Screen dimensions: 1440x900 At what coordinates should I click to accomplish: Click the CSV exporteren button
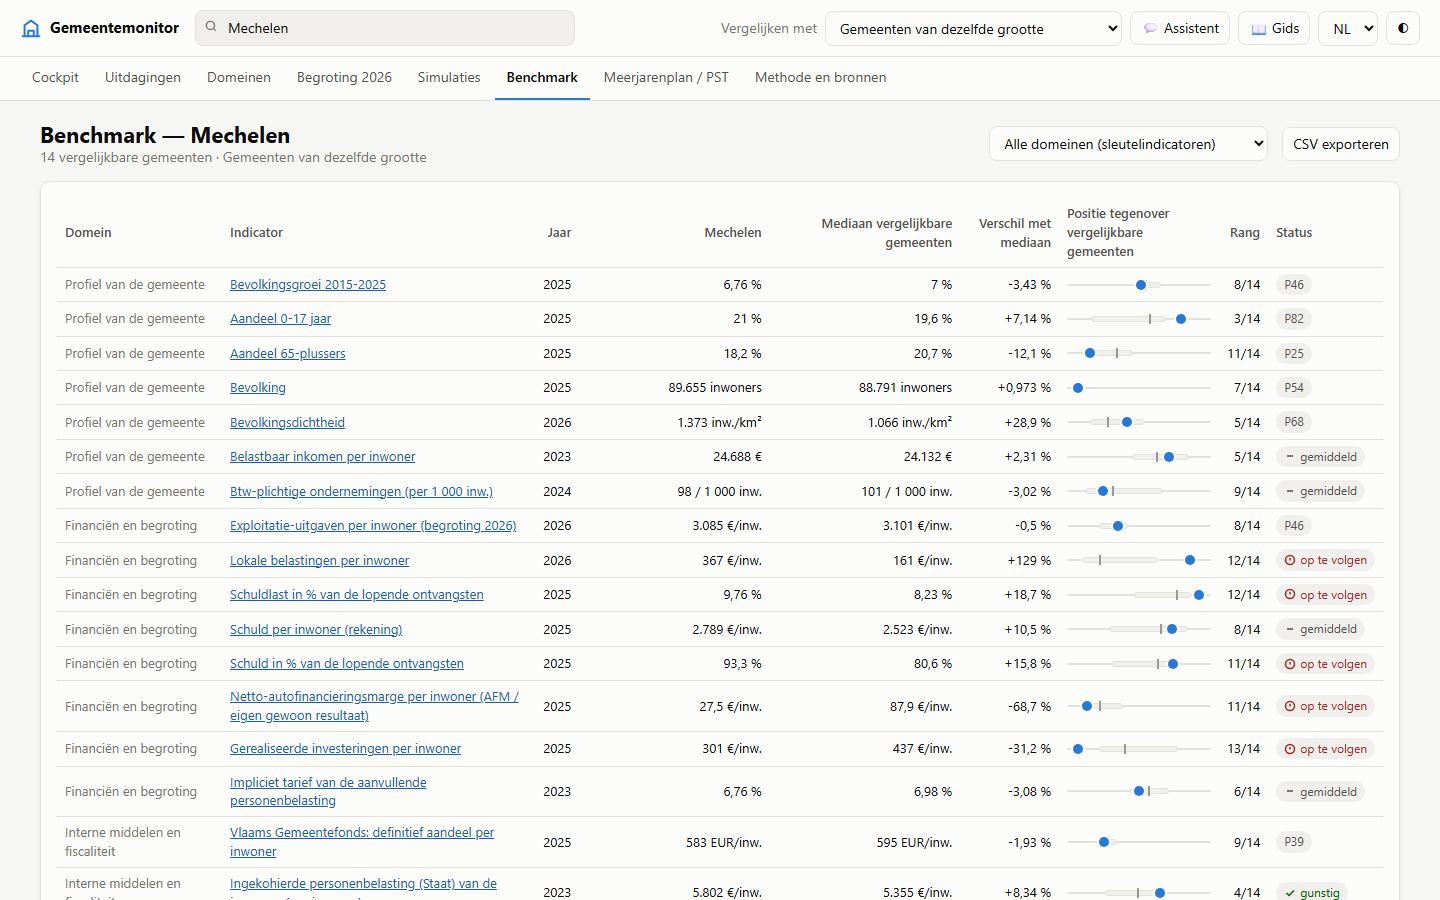point(1340,144)
